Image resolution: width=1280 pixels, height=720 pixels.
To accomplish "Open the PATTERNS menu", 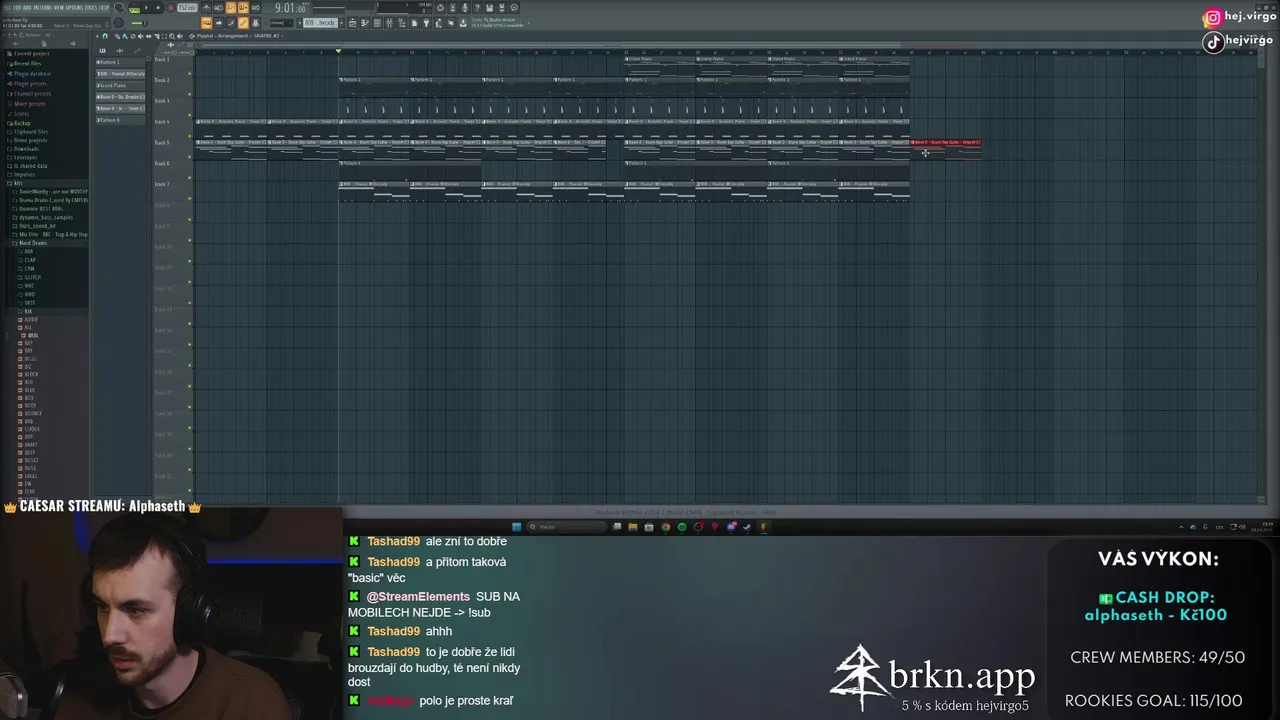I will click(x=42, y=7).
